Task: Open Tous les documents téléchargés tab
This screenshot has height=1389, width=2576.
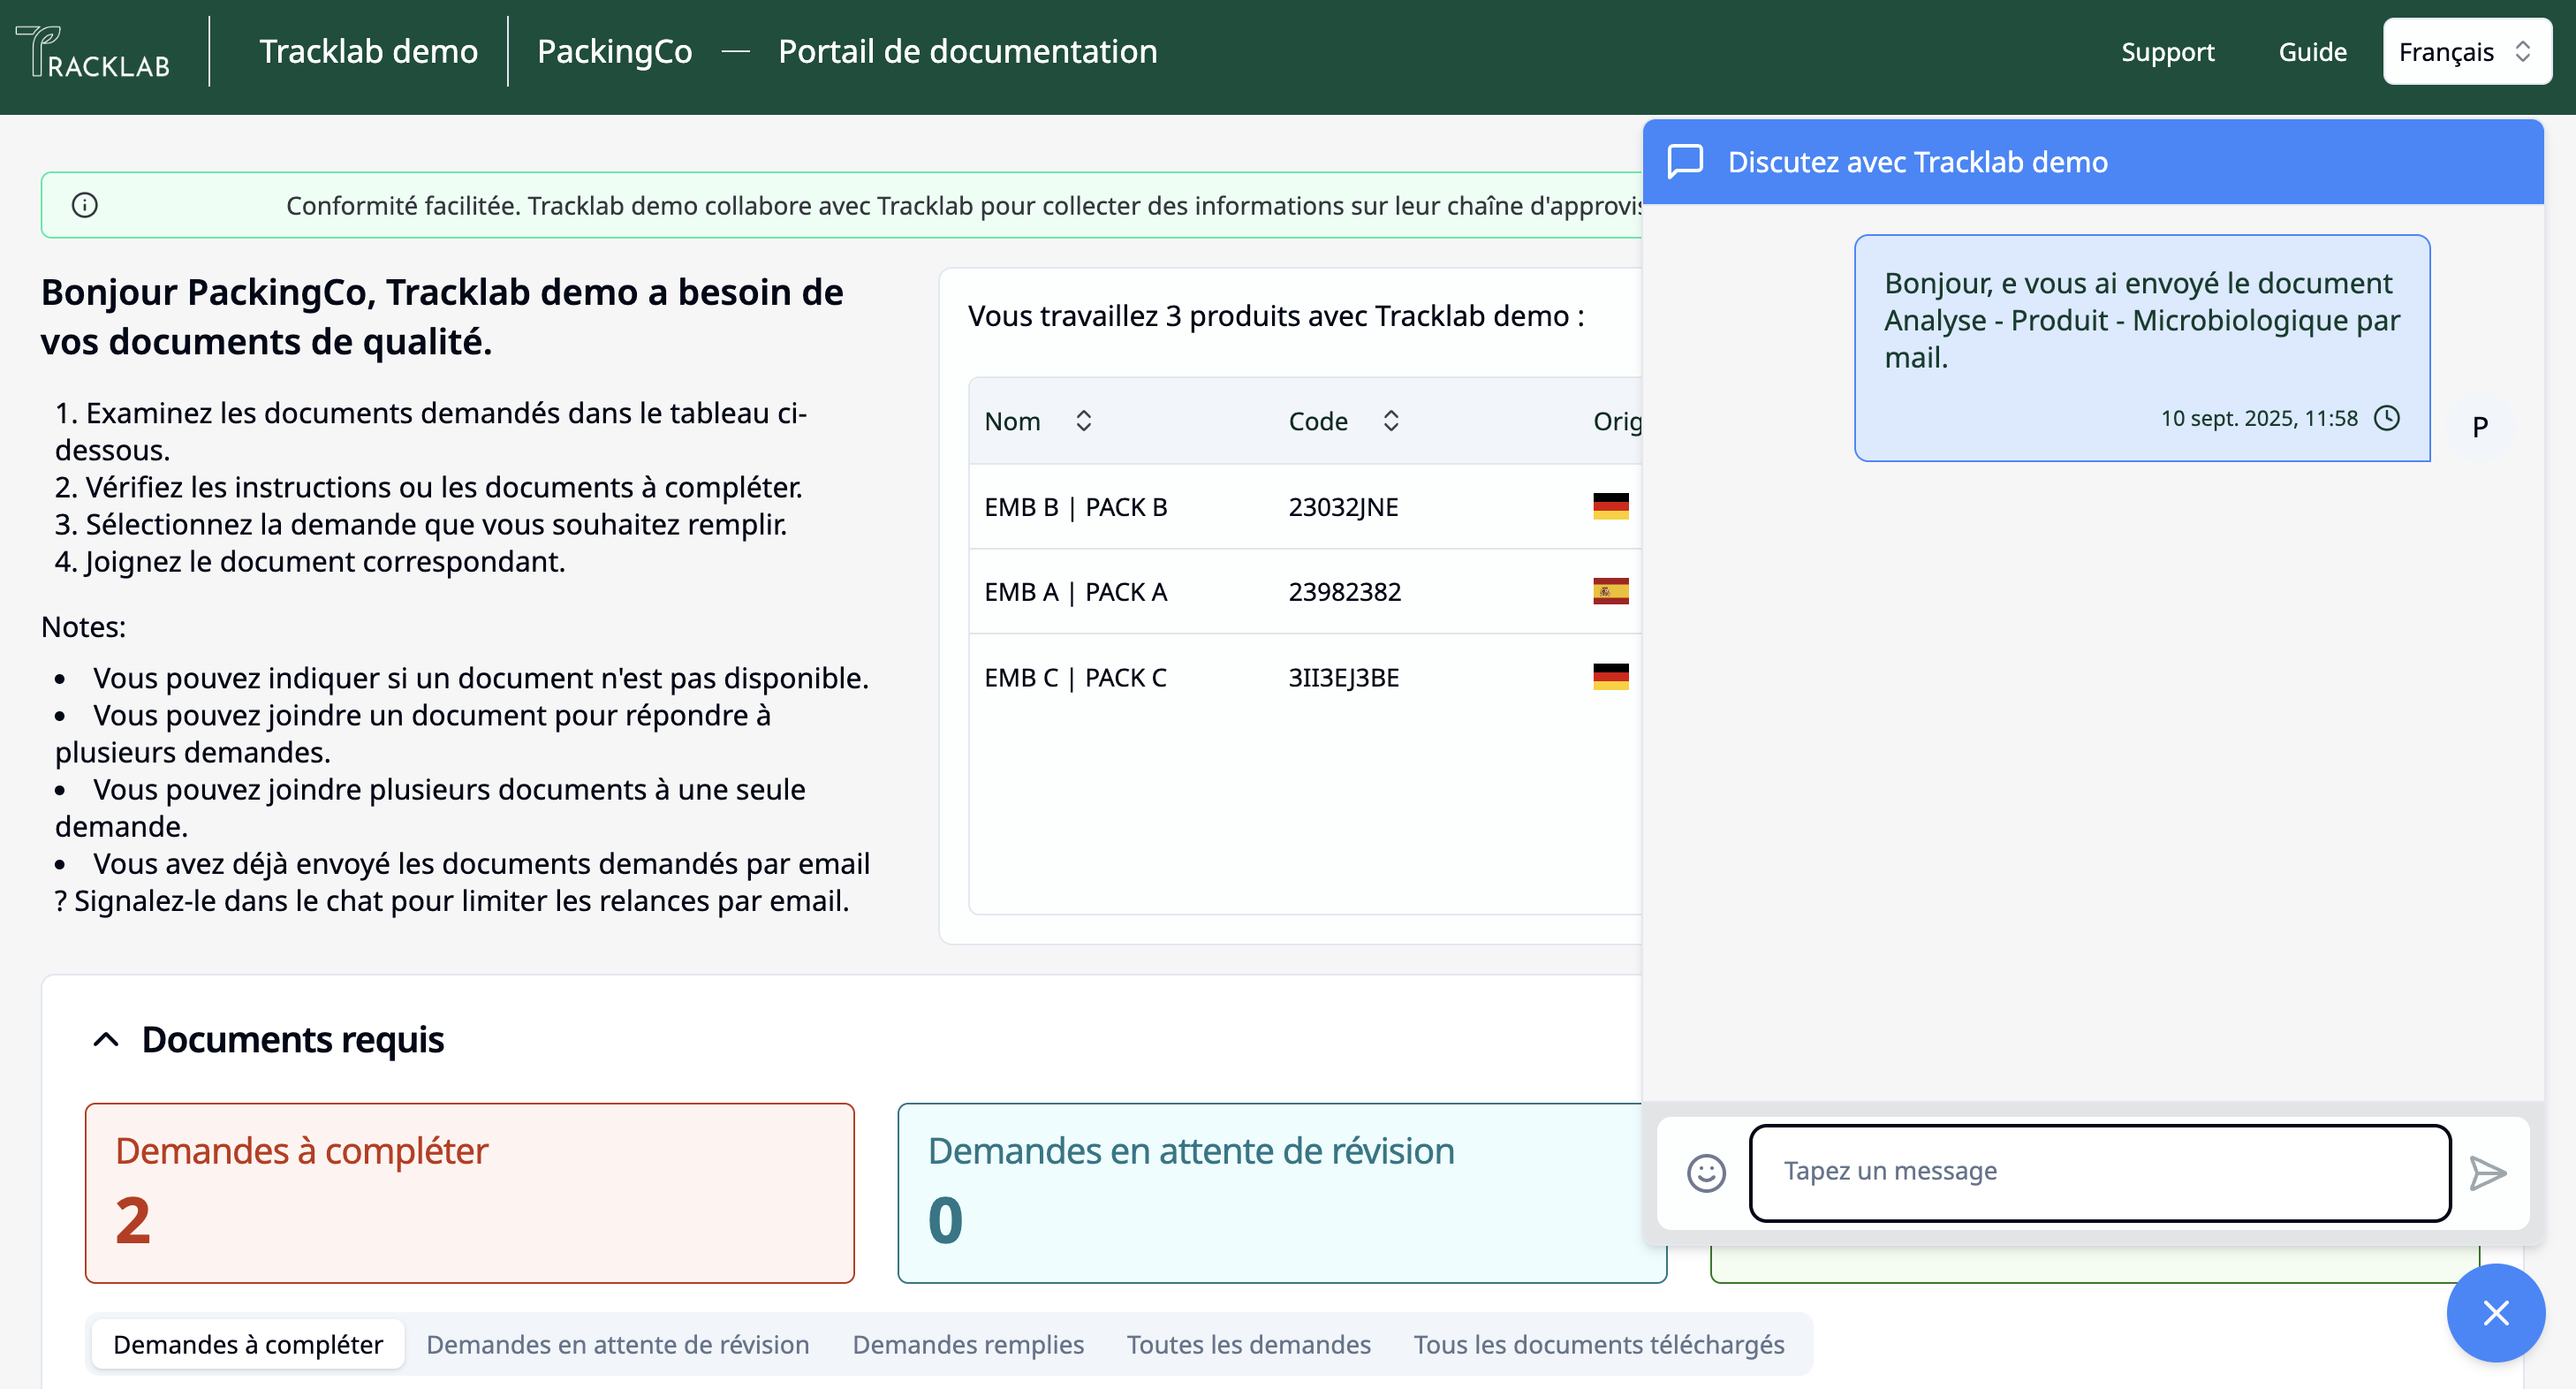Action: tap(1598, 1345)
